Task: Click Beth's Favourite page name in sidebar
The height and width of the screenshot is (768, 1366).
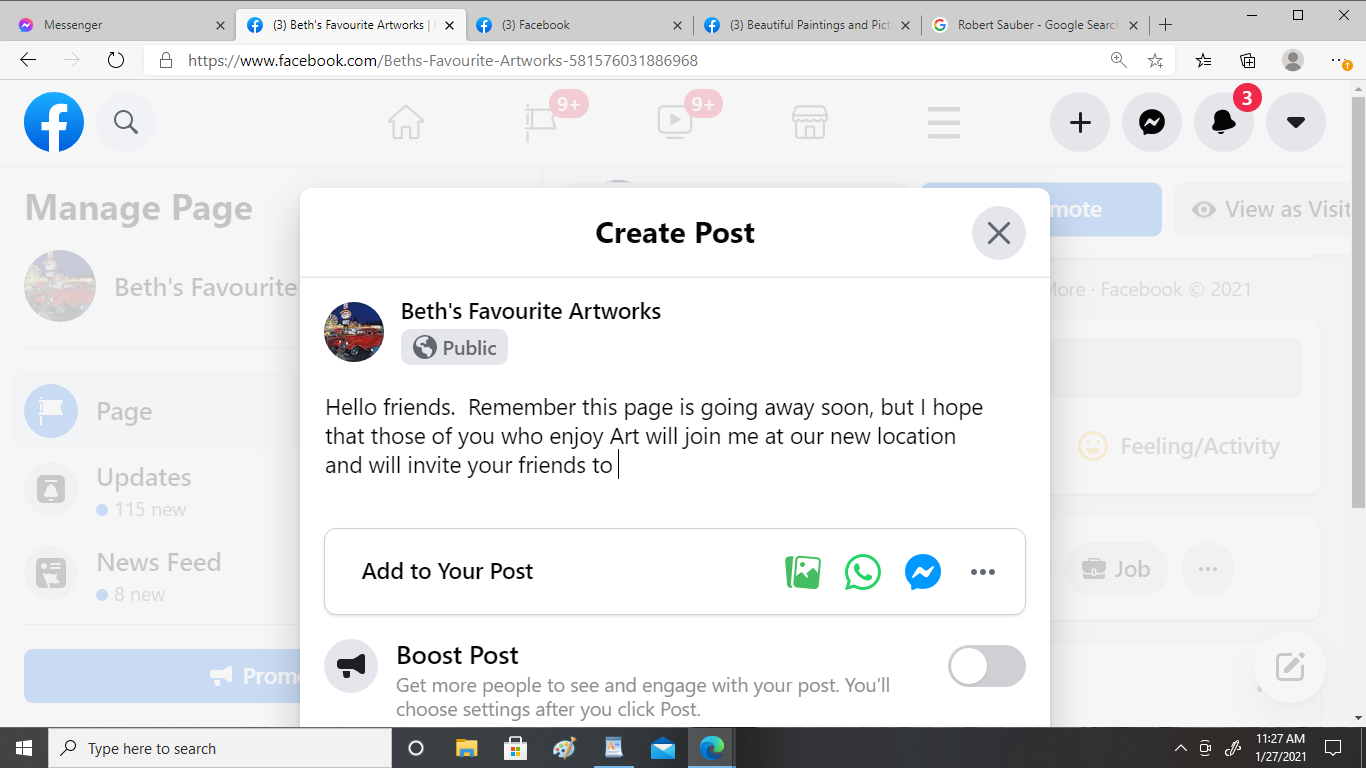Action: pyautogui.click(x=205, y=288)
